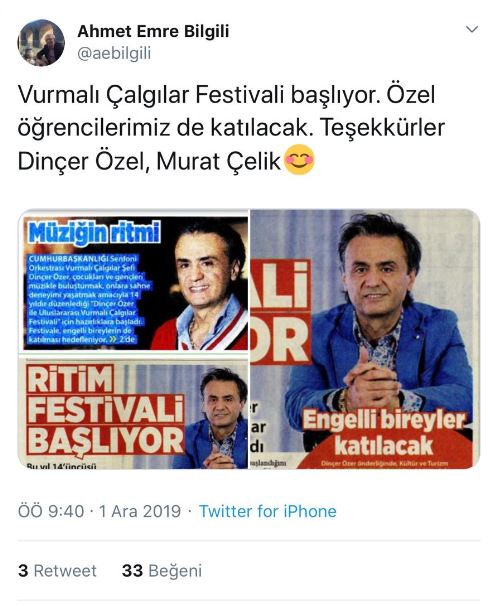Tap the Engelli bireyler katılacak caption
The image size is (494, 606).
click(384, 433)
